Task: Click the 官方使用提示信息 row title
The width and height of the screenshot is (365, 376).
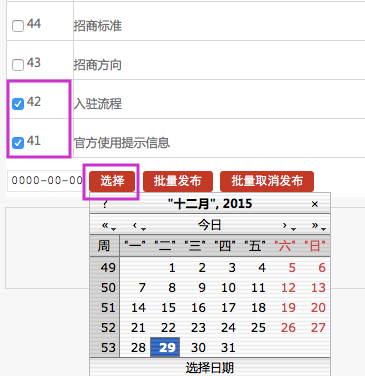Action: click(122, 143)
